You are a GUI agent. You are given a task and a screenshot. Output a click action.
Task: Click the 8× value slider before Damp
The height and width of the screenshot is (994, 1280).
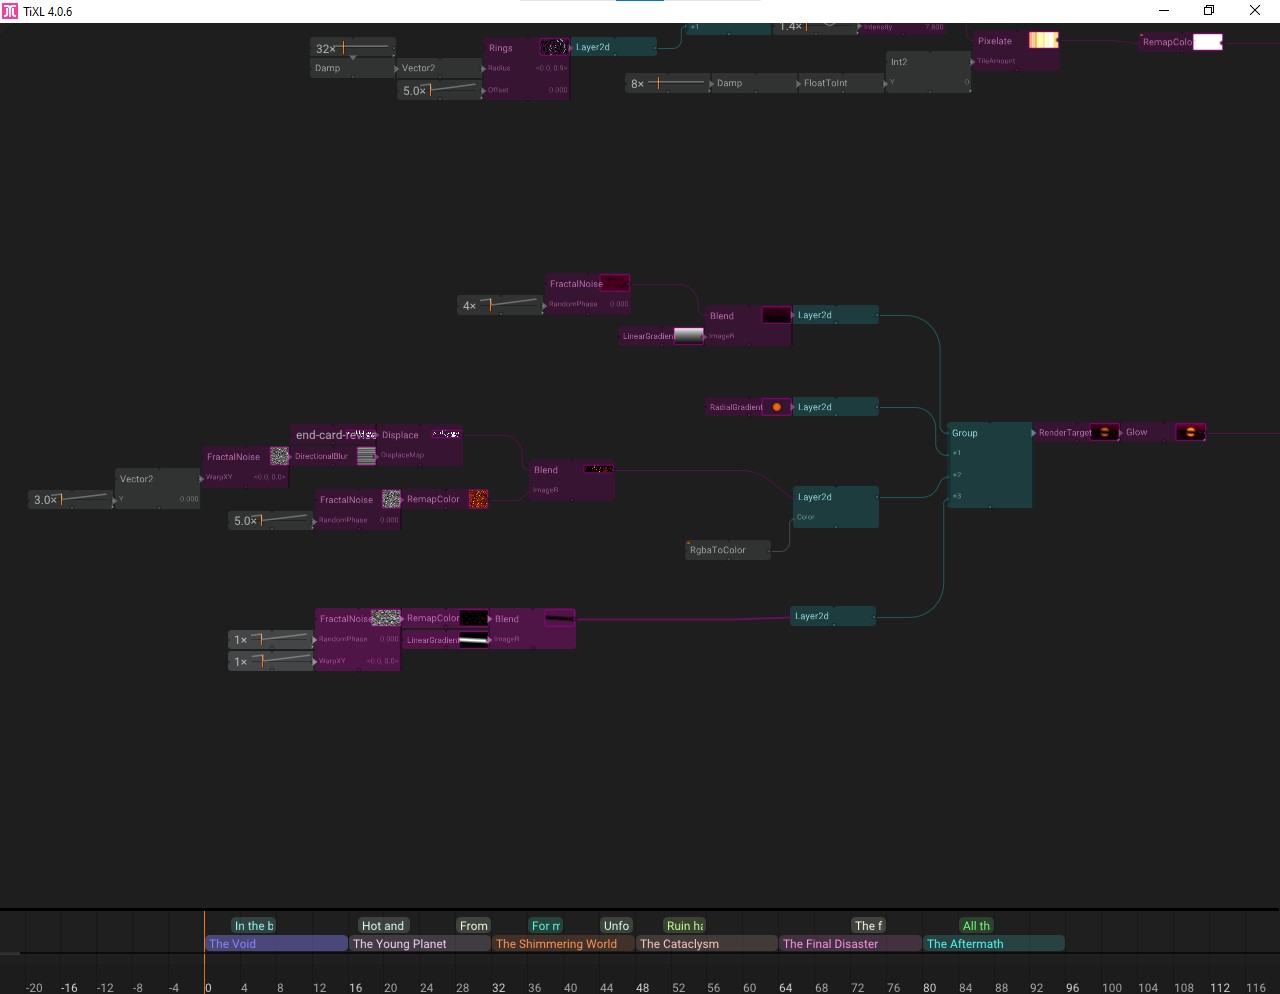[667, 83]
